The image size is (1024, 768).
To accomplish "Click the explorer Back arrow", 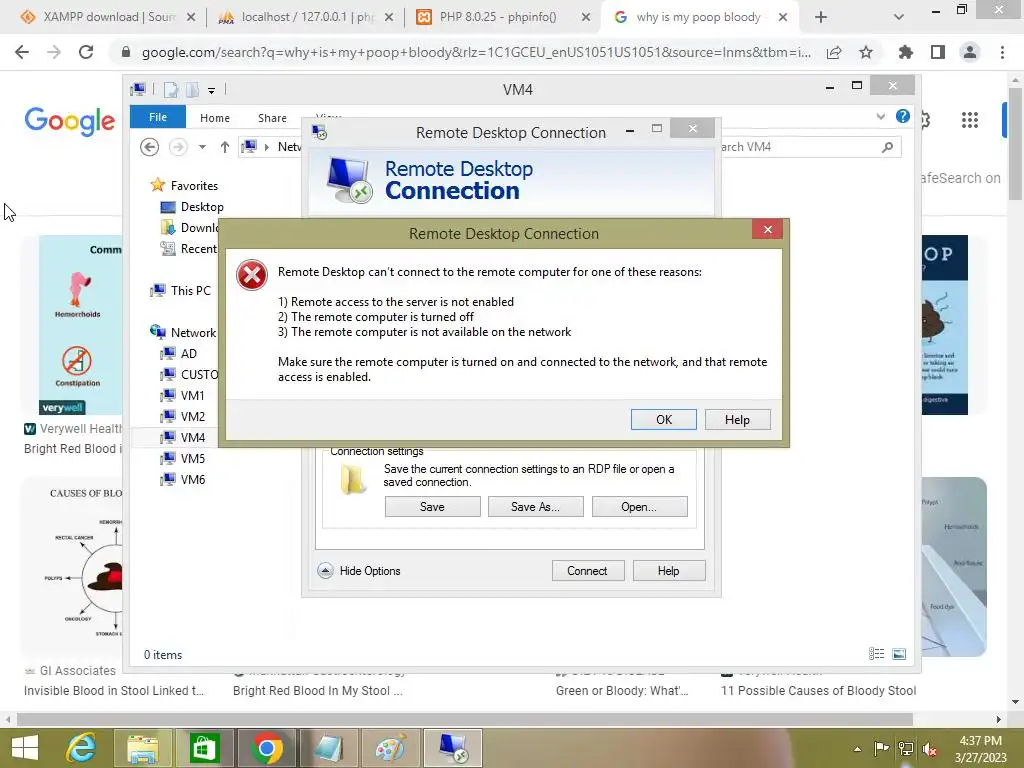I will tap(150, 147).
